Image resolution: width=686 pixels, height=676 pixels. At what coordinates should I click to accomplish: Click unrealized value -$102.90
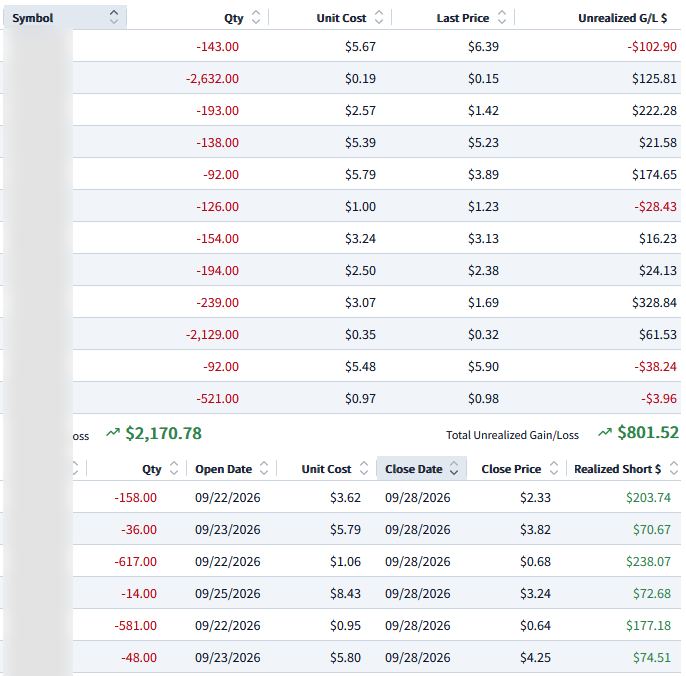pos(651,46)
